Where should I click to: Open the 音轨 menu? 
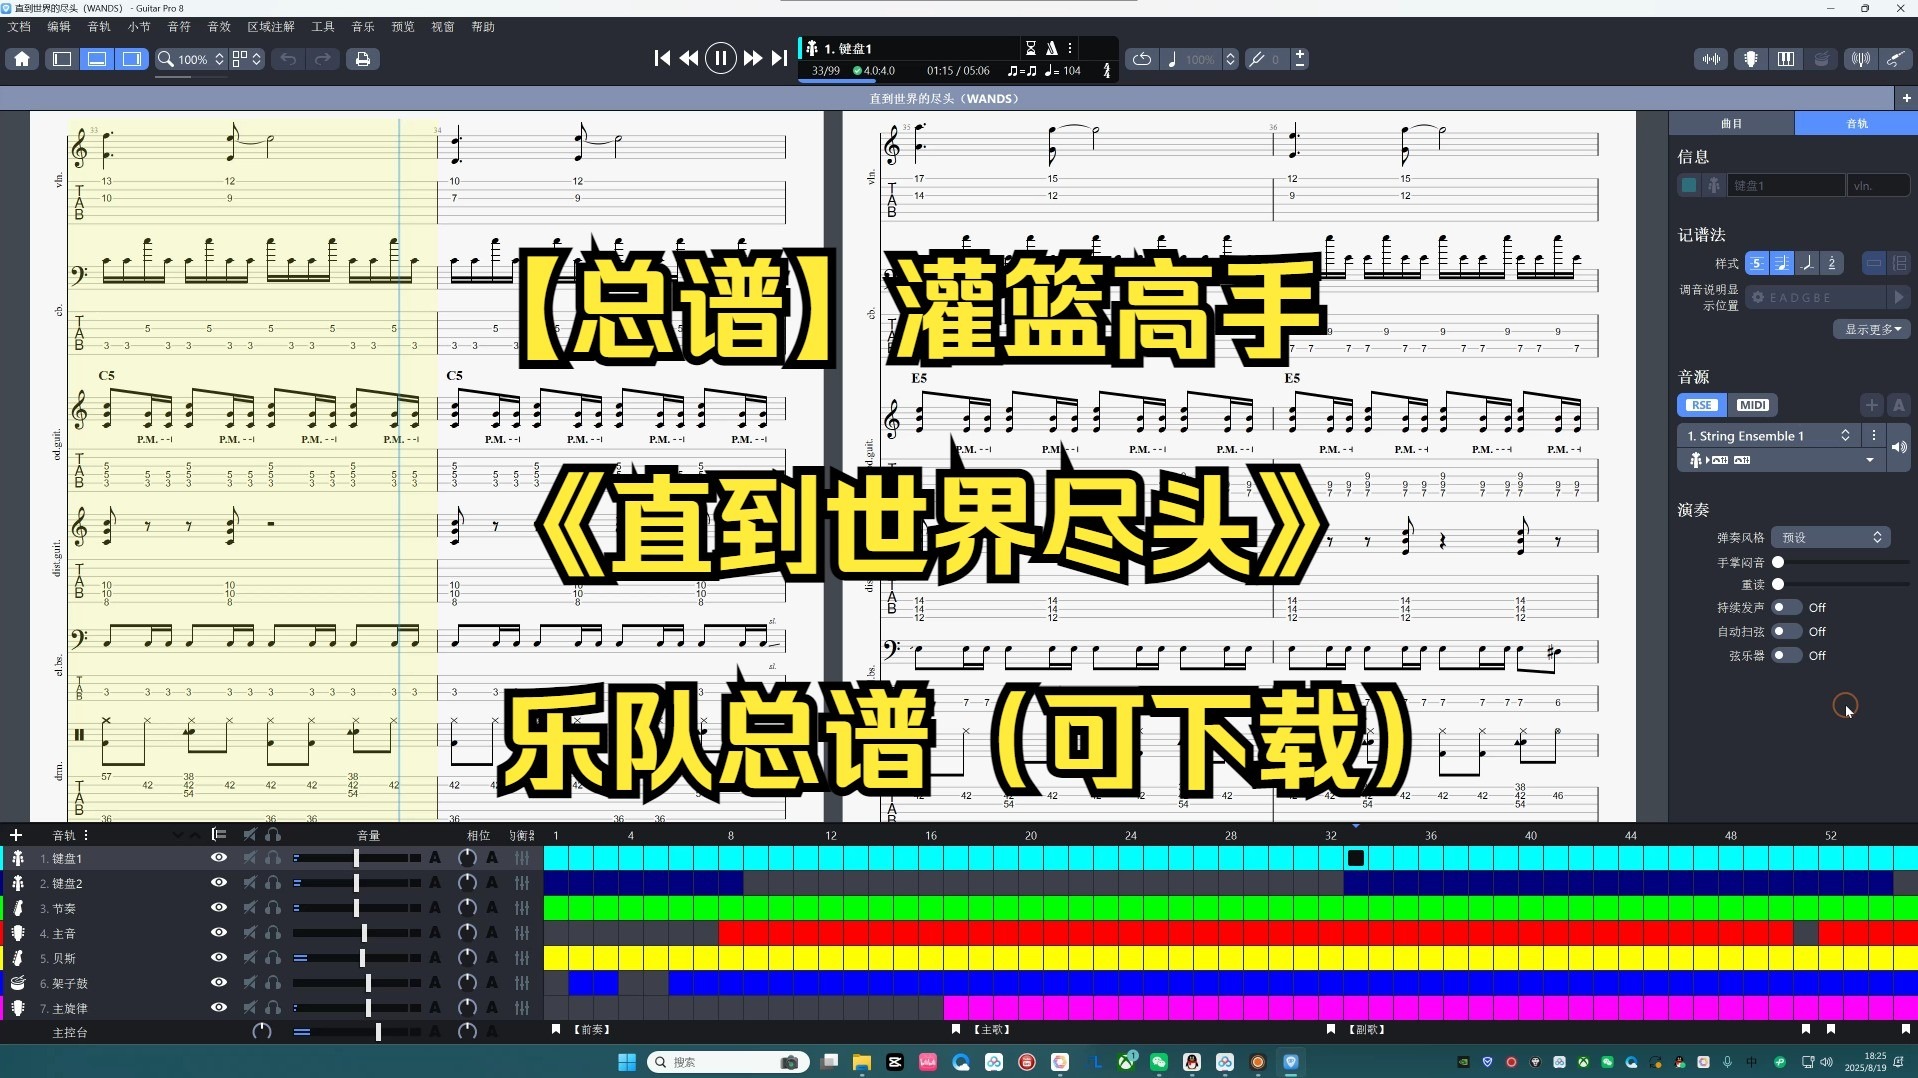pyautogui.click(x=99, y=27)
